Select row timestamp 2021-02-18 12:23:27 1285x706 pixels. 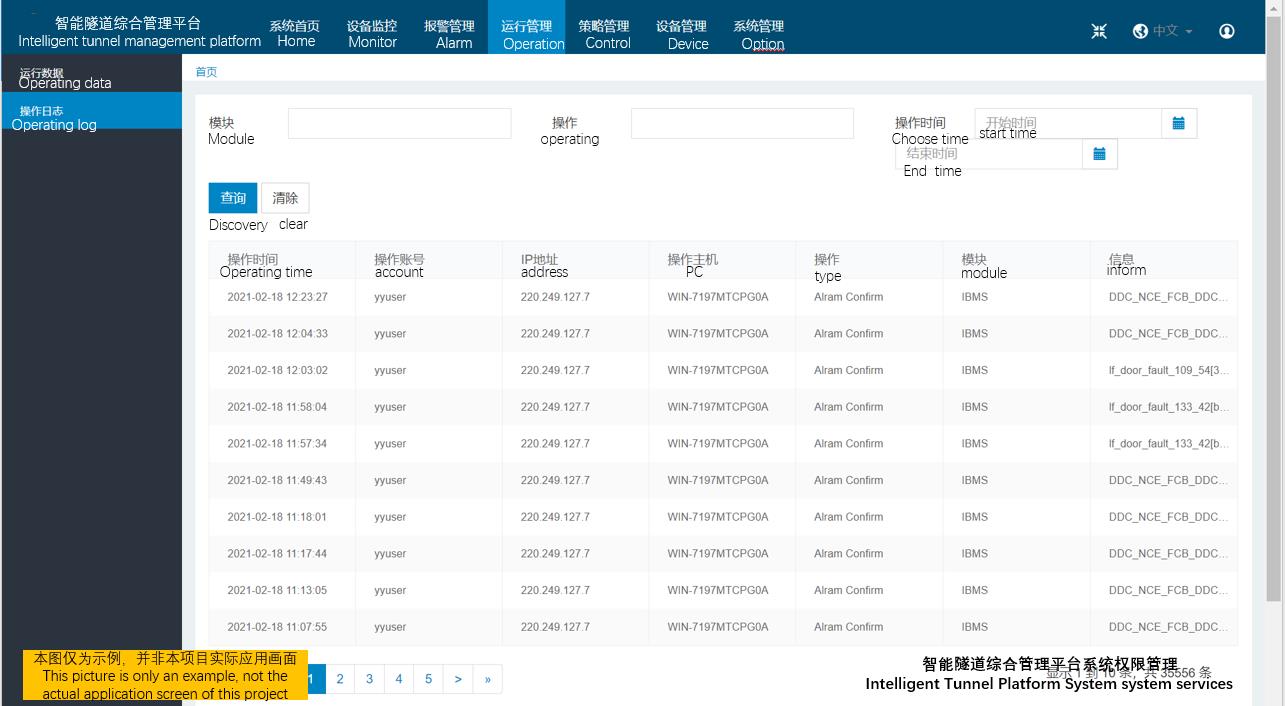pos(277,297)
